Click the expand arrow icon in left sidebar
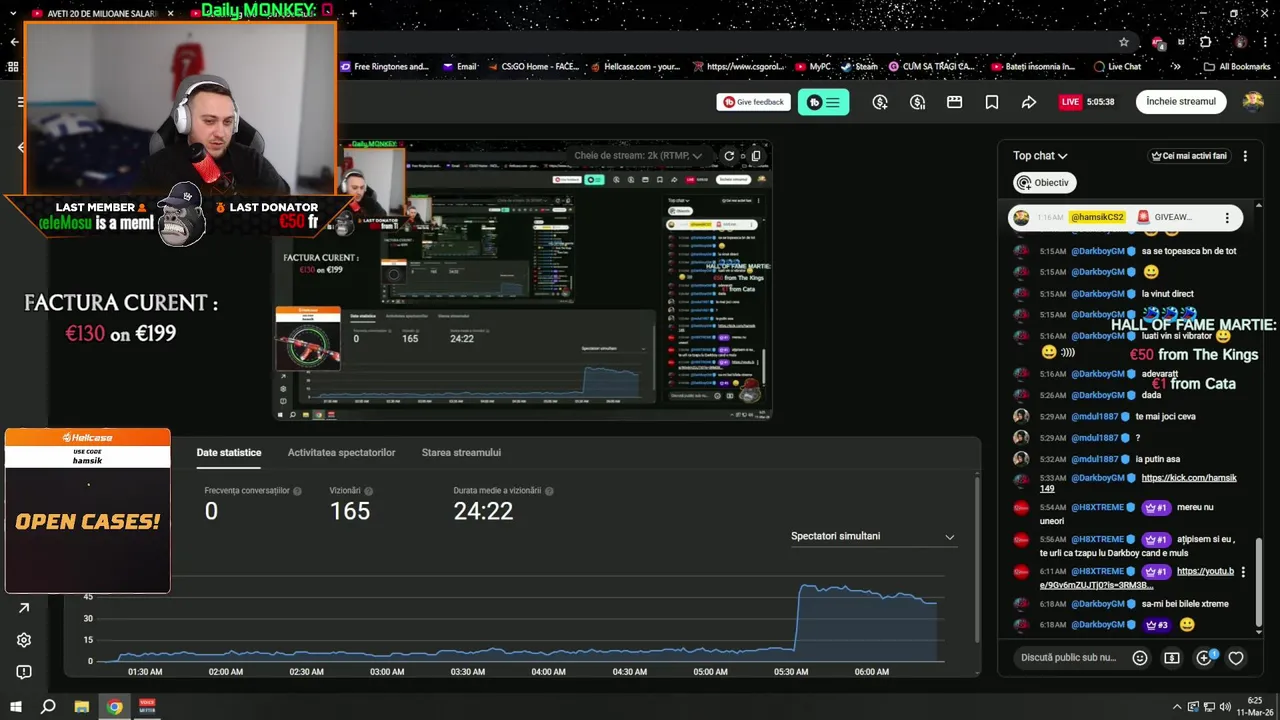The image size is (1280, 720). pyautogui.click(x=24, y=608)
